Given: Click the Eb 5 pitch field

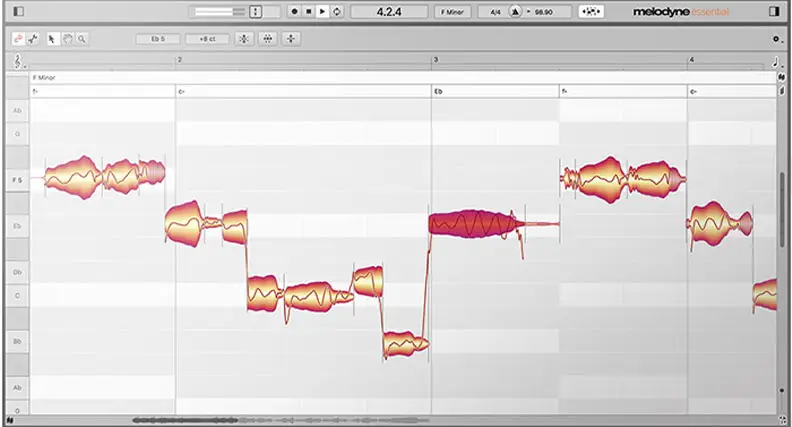Looking at the screenshot, I should [158, 39].
